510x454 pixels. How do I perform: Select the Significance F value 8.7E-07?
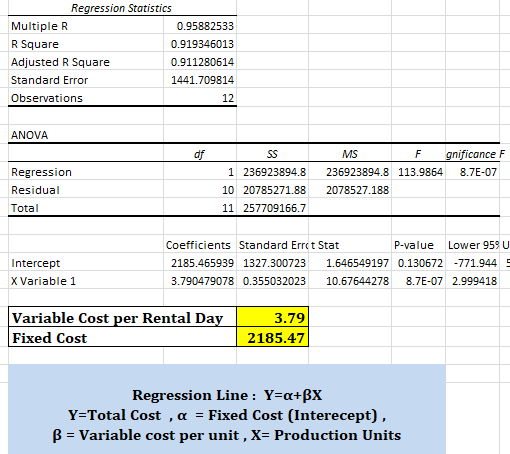pyautogui.click(x=473, y=172)
